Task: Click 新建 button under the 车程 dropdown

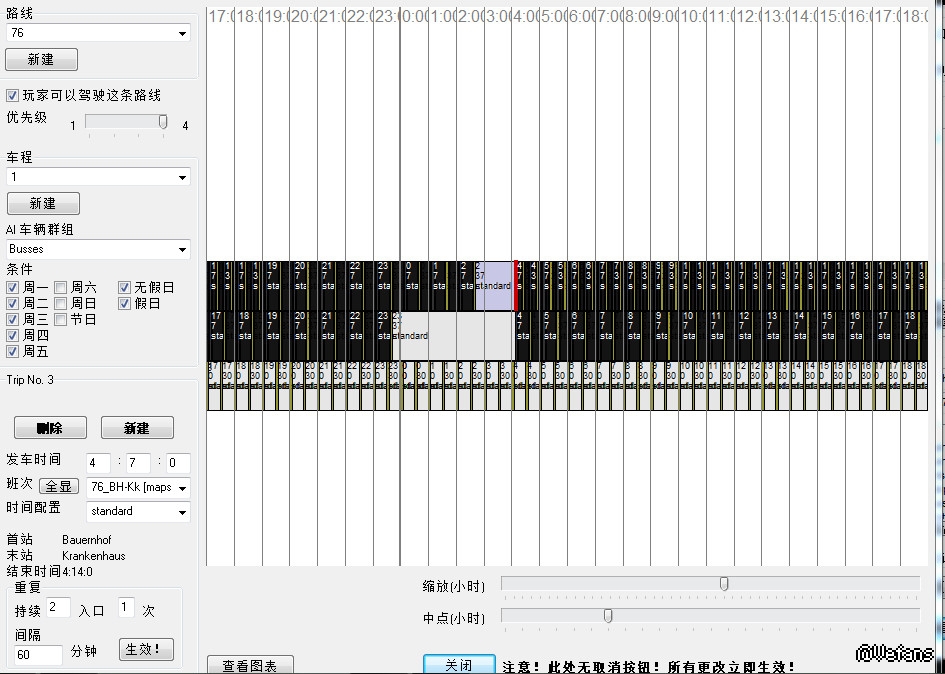Action: point(43,203)
